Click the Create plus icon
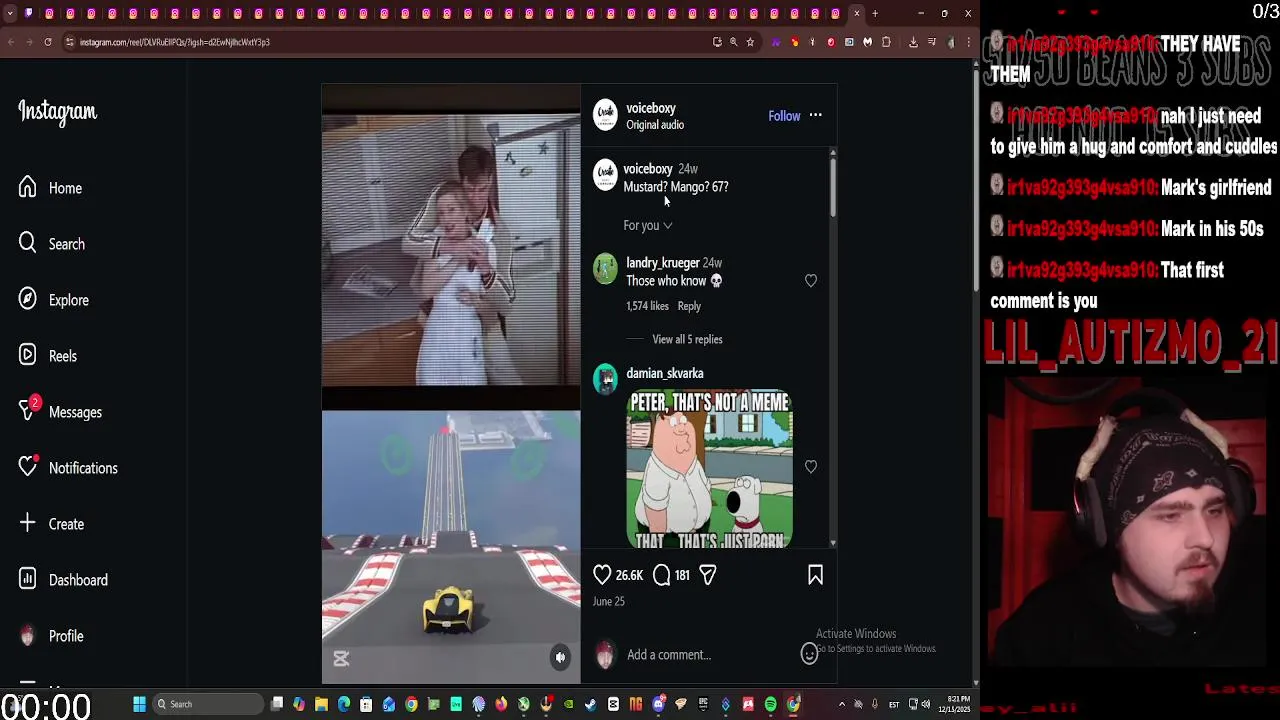 [27, 524]
